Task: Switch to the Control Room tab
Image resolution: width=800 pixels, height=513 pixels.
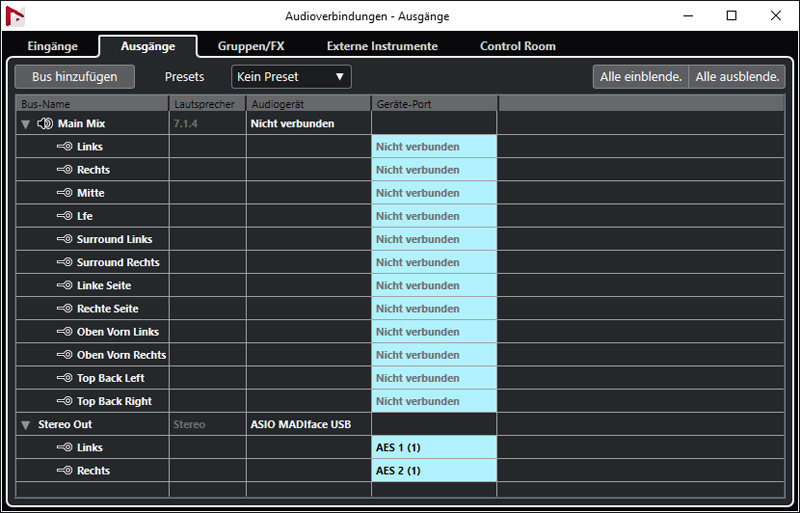Action: coord(517,46)
